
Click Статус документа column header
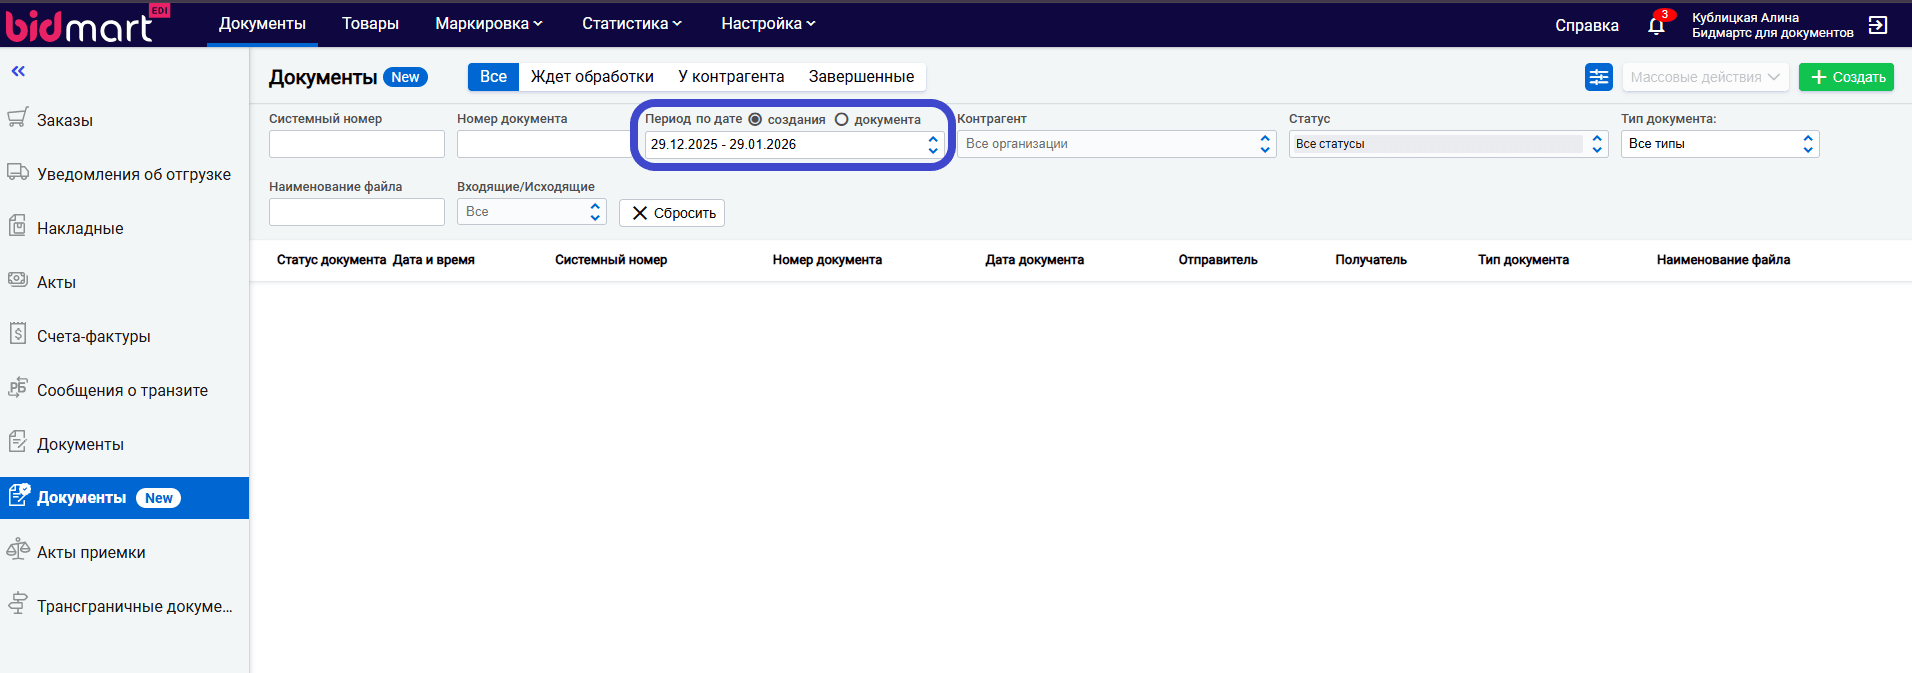tap(332, 260)
